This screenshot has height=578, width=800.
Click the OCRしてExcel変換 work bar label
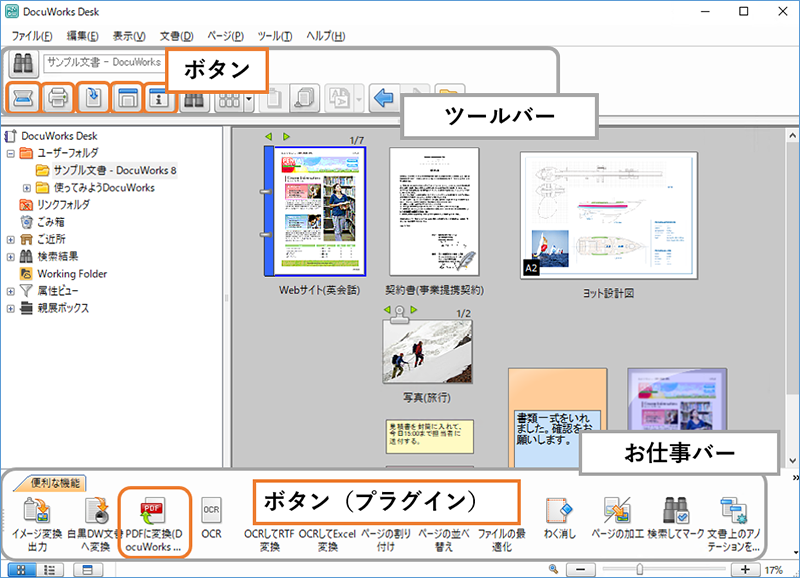(x=328, y=540)
